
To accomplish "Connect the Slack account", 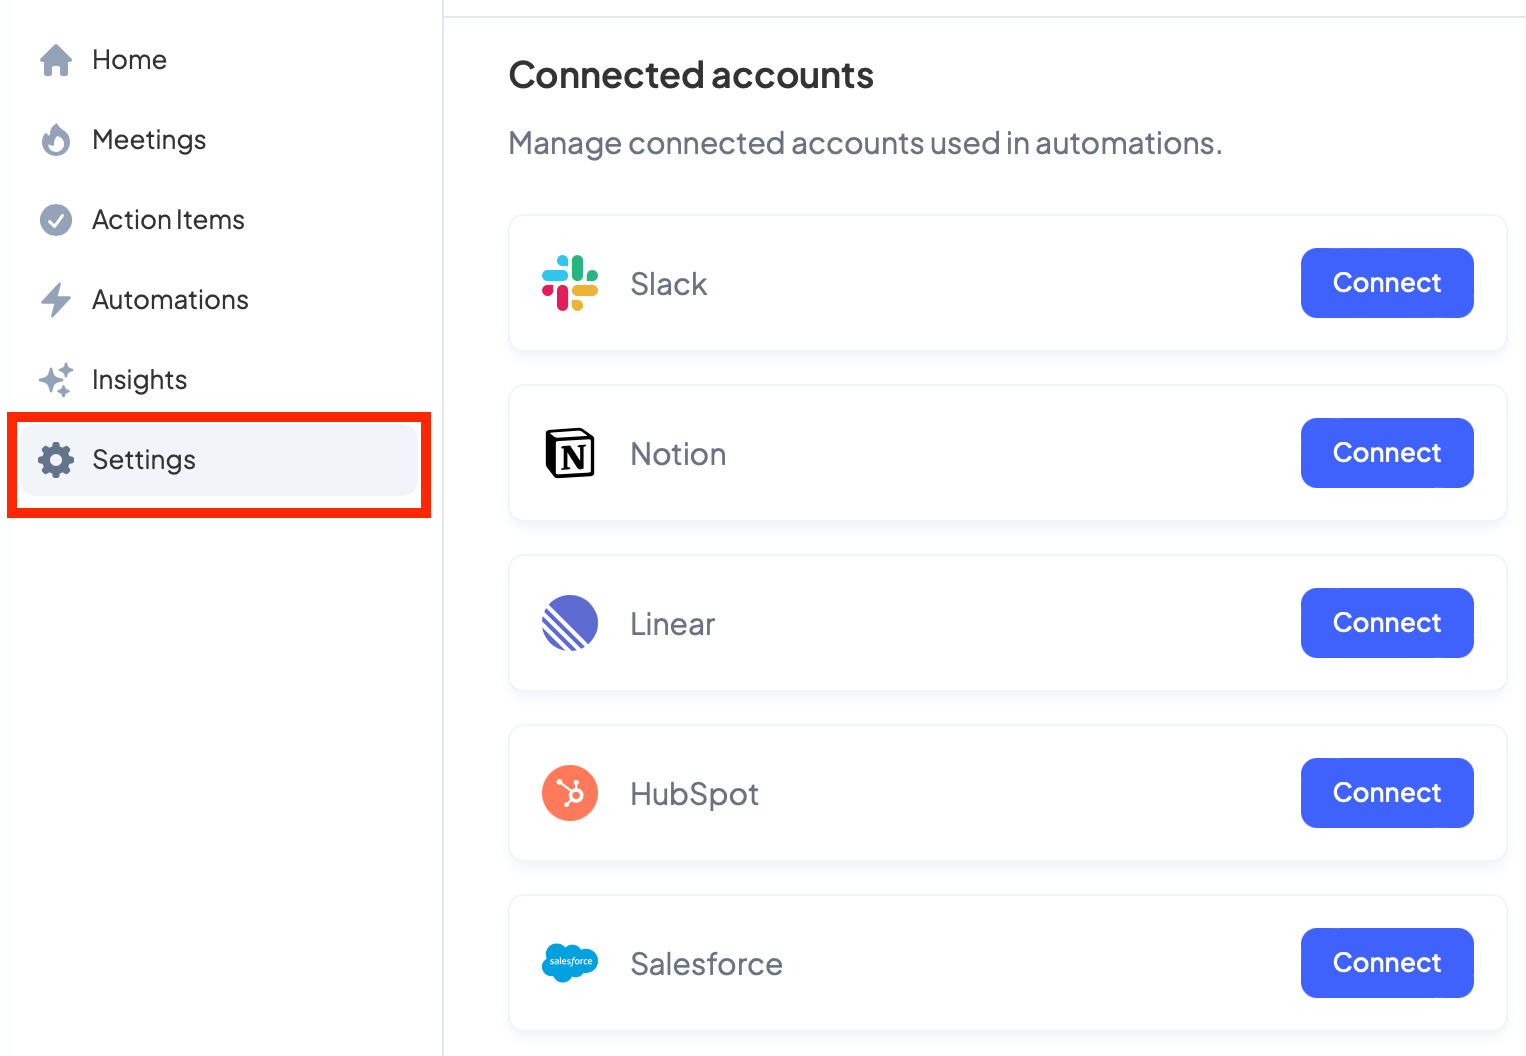I will coord(1387,283).
